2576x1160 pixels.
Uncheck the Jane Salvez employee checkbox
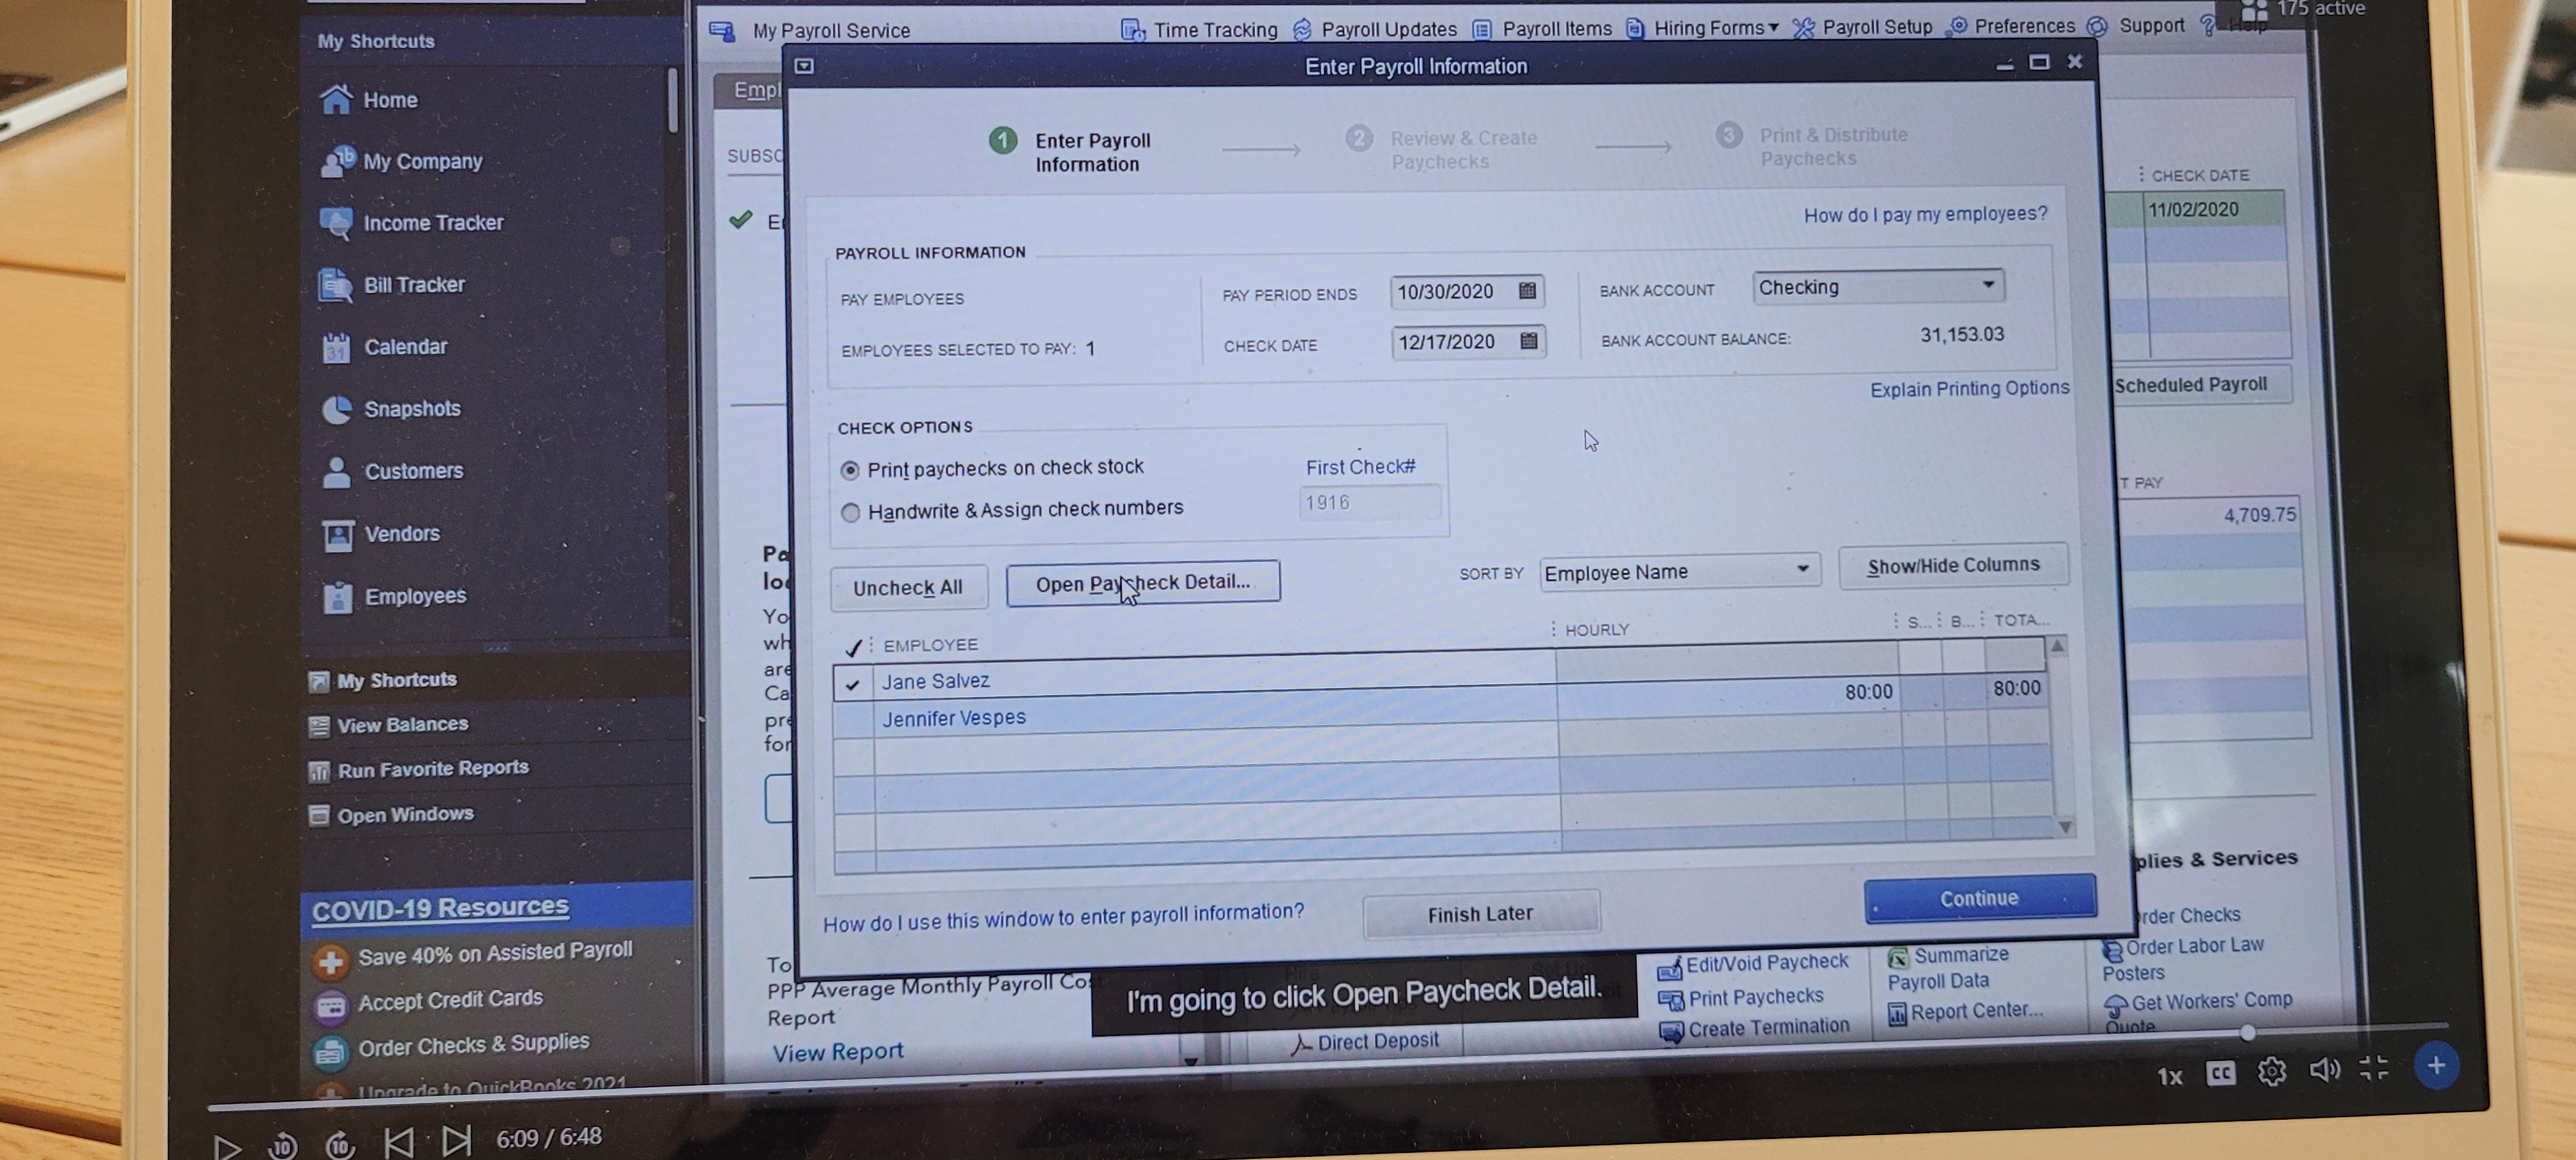(853, 685)
